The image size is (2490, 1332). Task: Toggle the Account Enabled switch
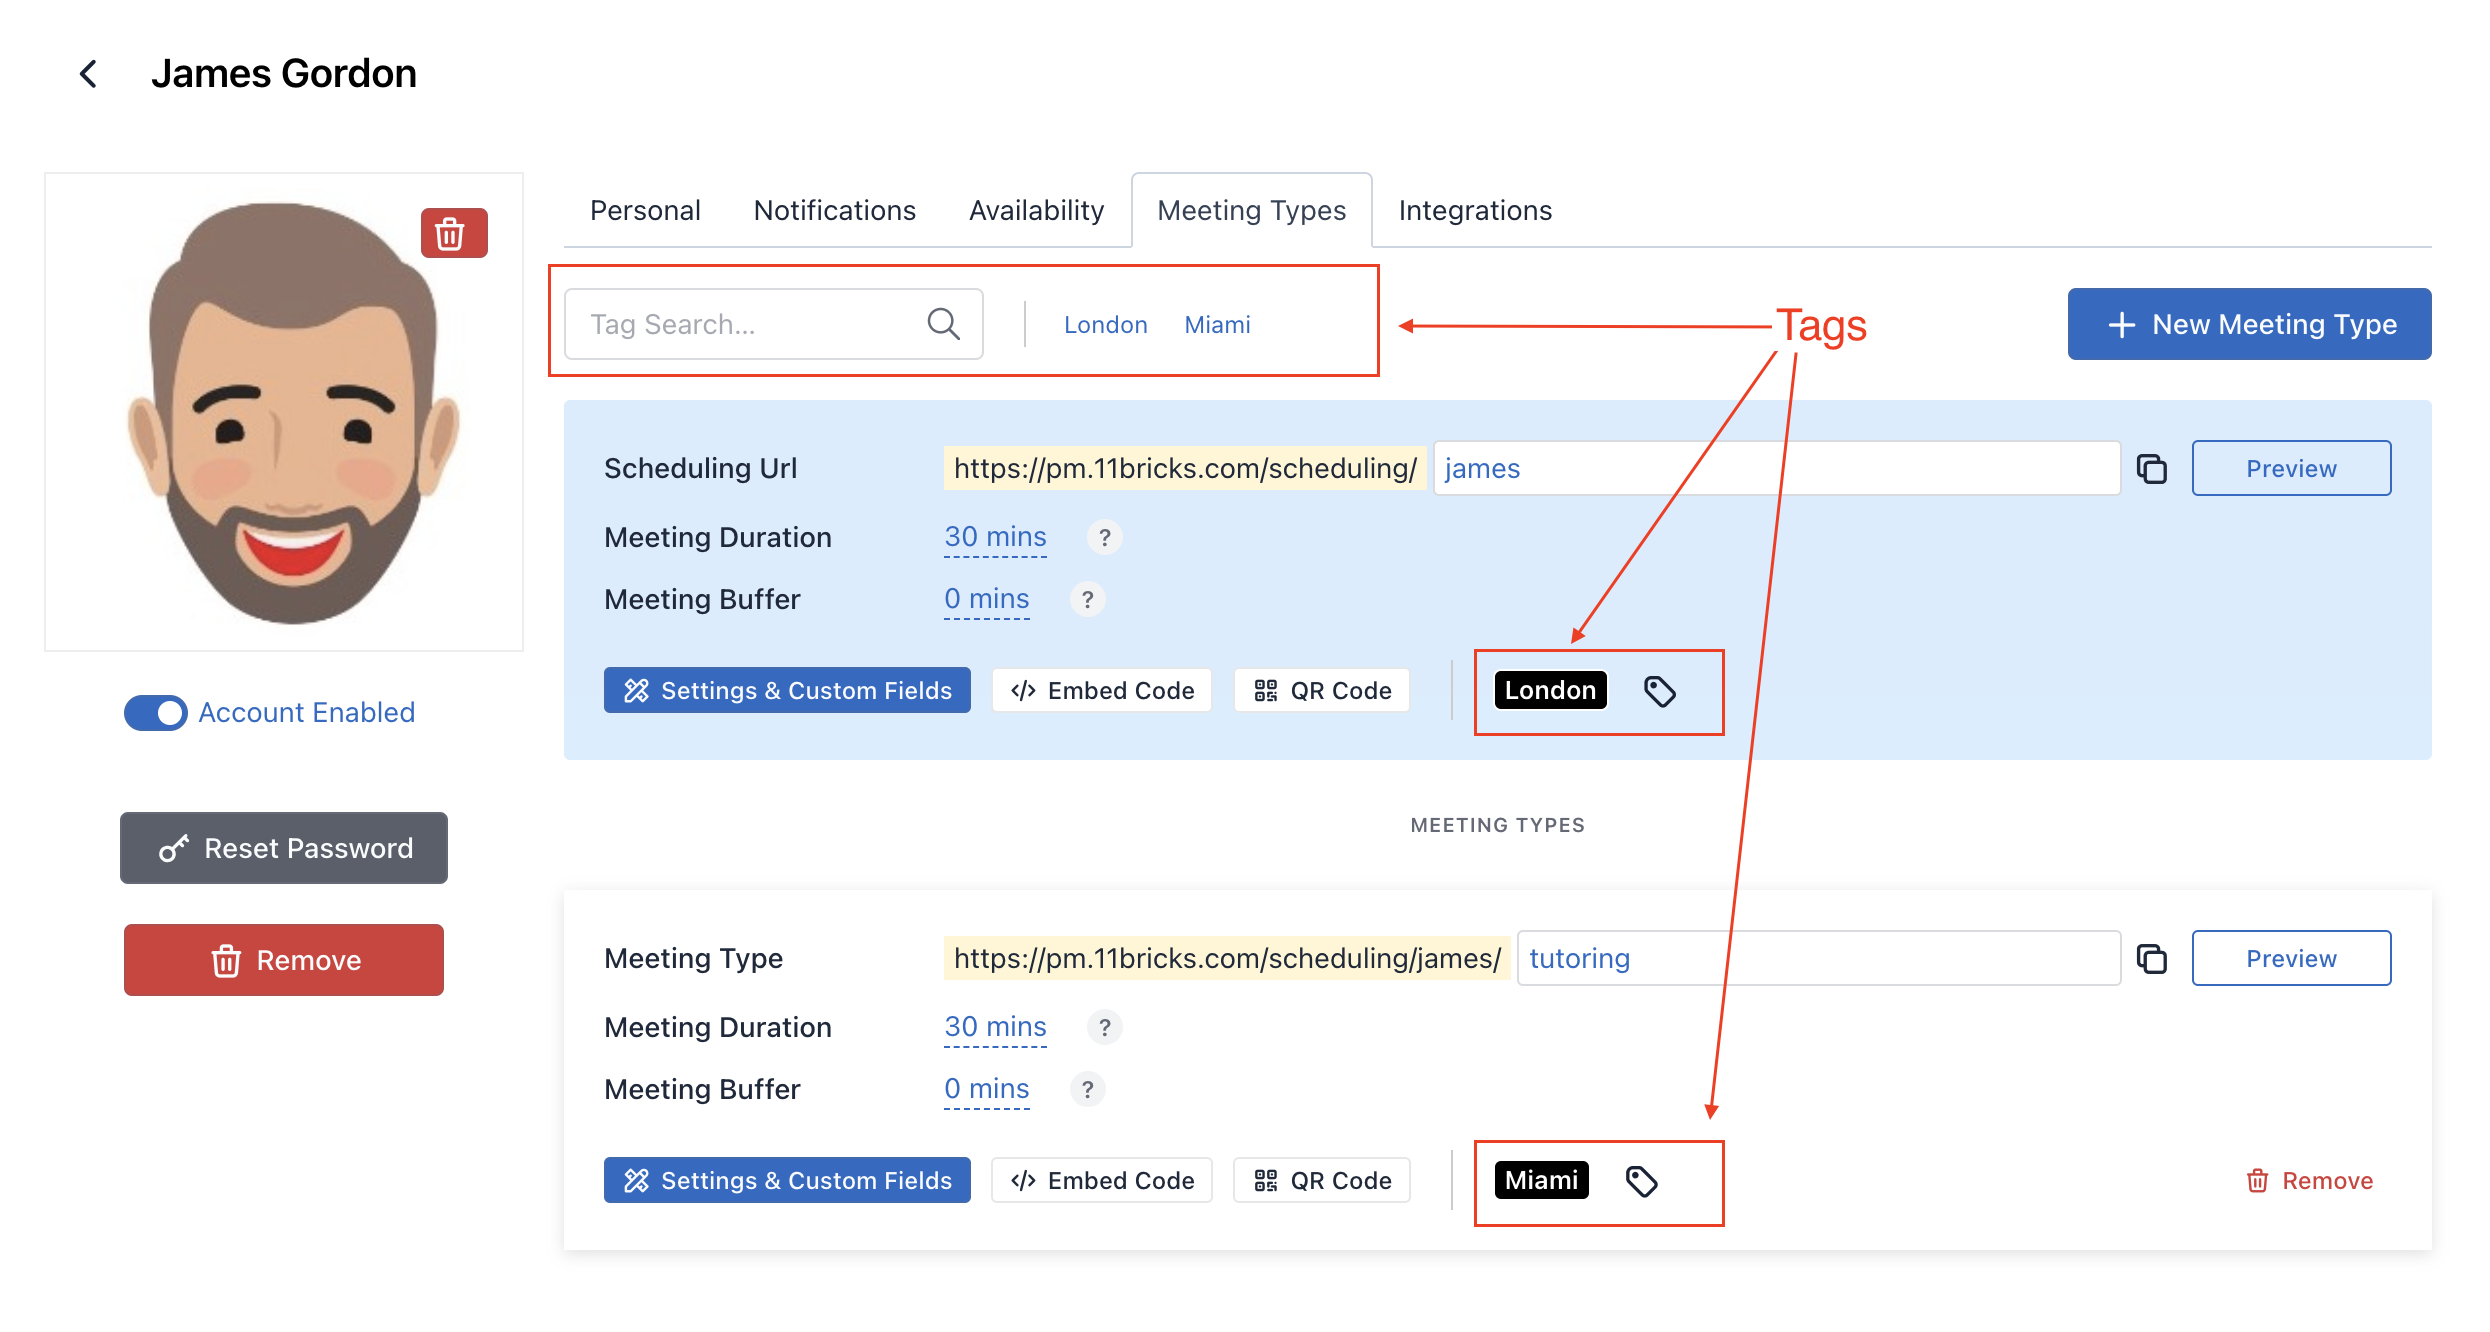[x=156, y=713]
